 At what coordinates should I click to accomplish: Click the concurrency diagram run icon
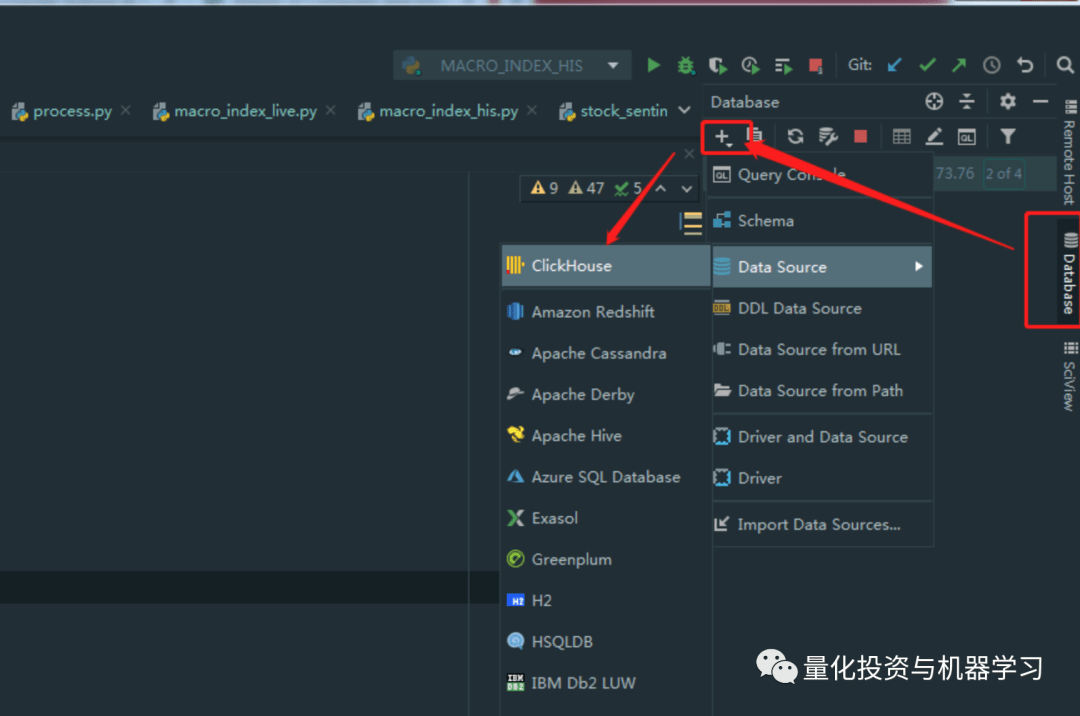pos(783,65)
